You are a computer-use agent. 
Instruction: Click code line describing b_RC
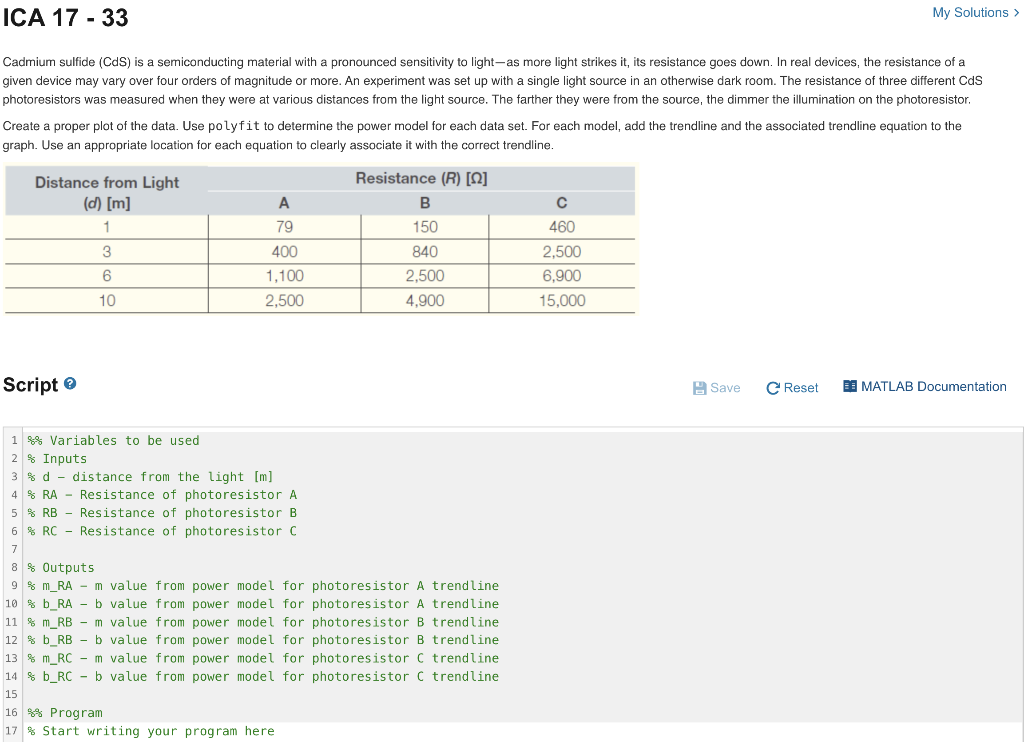[263, 677]
